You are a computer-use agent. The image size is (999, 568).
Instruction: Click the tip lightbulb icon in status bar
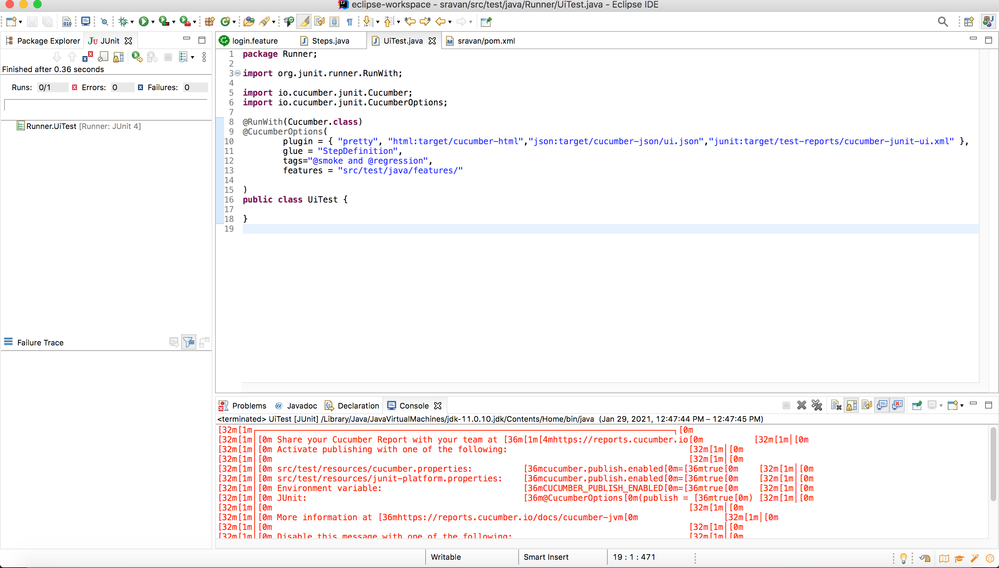[903, 558]
